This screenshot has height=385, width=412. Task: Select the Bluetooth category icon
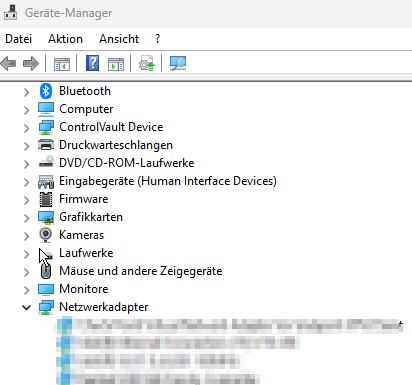tap(46, 91)
